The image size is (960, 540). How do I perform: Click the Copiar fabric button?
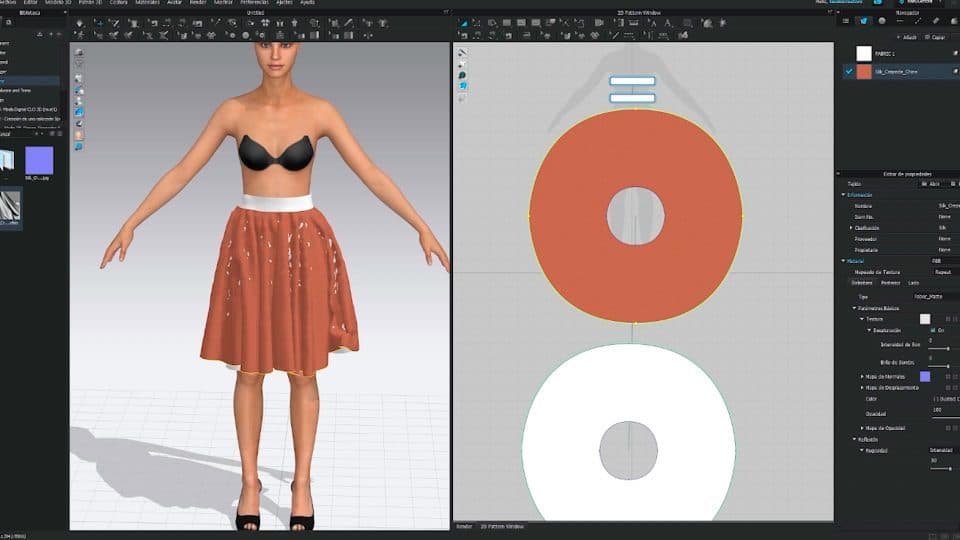pyautogui.click(x=935, y=37)
